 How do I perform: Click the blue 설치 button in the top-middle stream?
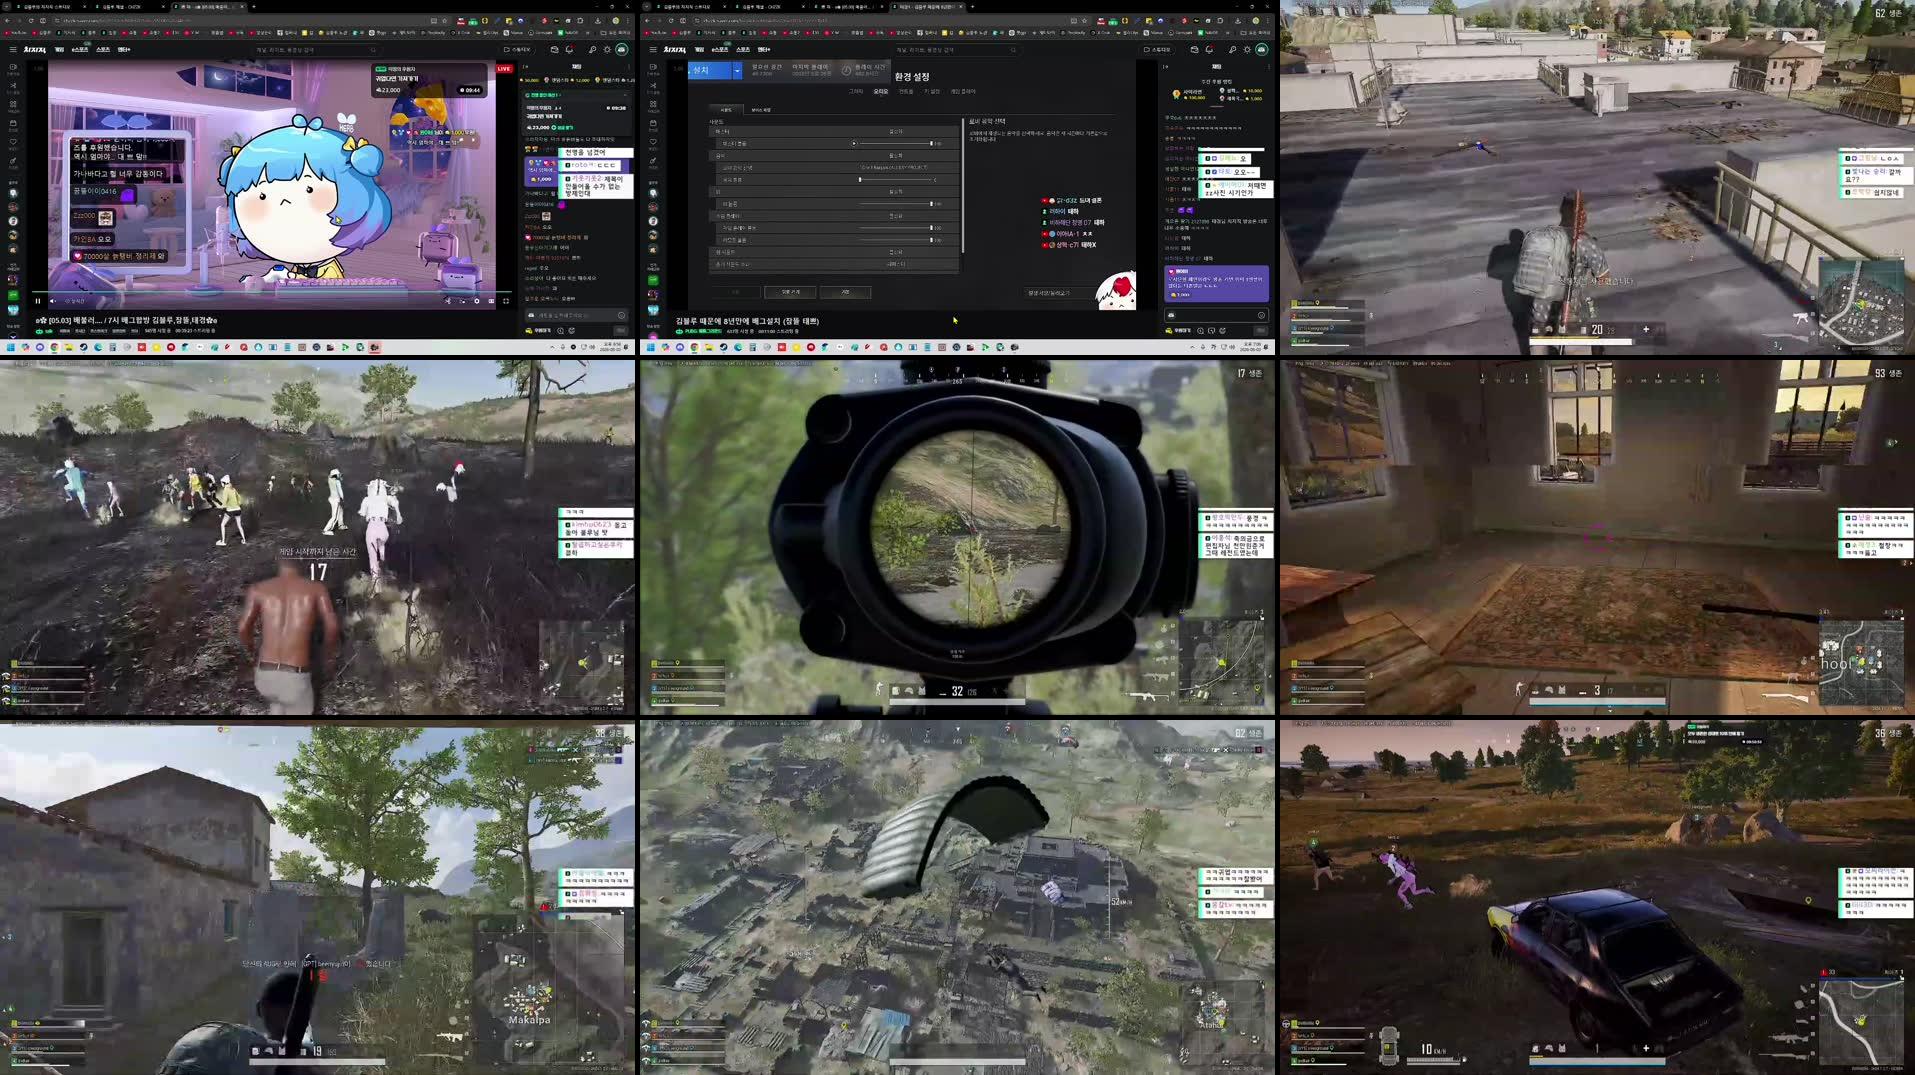[x=710, y=70]
